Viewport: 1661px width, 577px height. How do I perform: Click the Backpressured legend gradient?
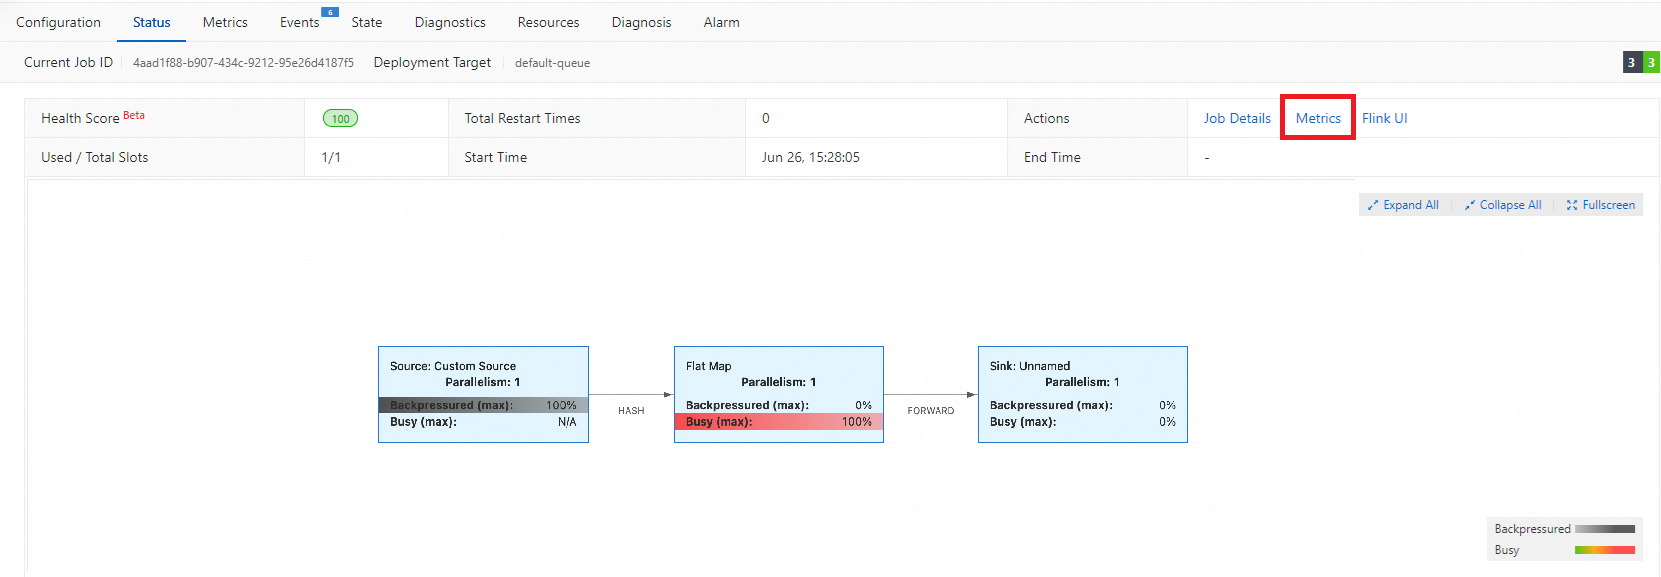coord(1605,529)
